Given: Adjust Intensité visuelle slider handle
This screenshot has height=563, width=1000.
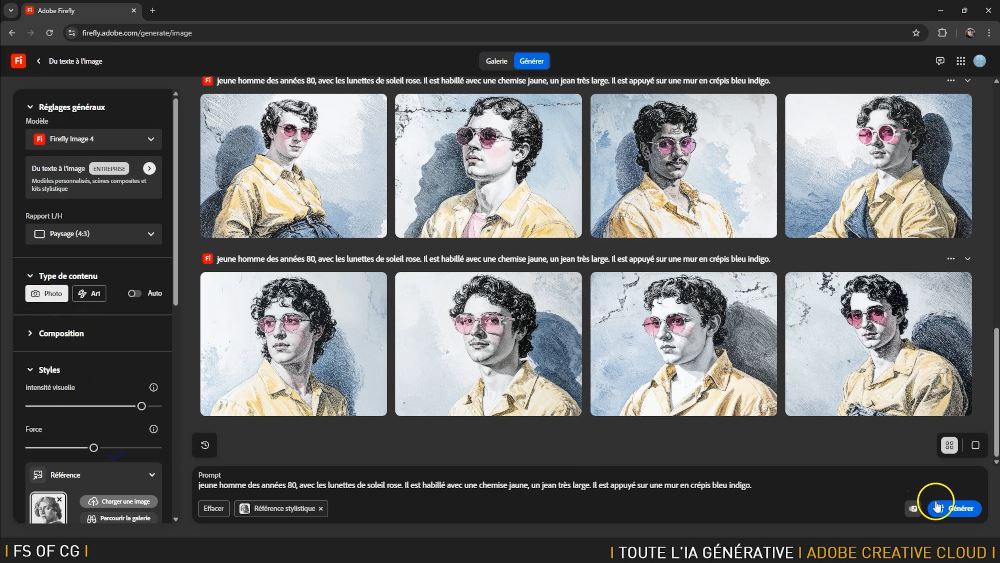Looking at the screenshot, I should click(142, 406).
